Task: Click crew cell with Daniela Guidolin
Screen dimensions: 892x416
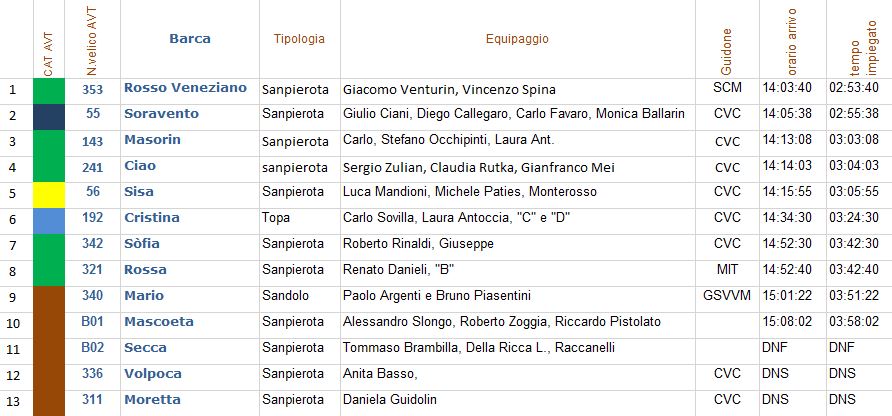Action: [x=518, y=403]
